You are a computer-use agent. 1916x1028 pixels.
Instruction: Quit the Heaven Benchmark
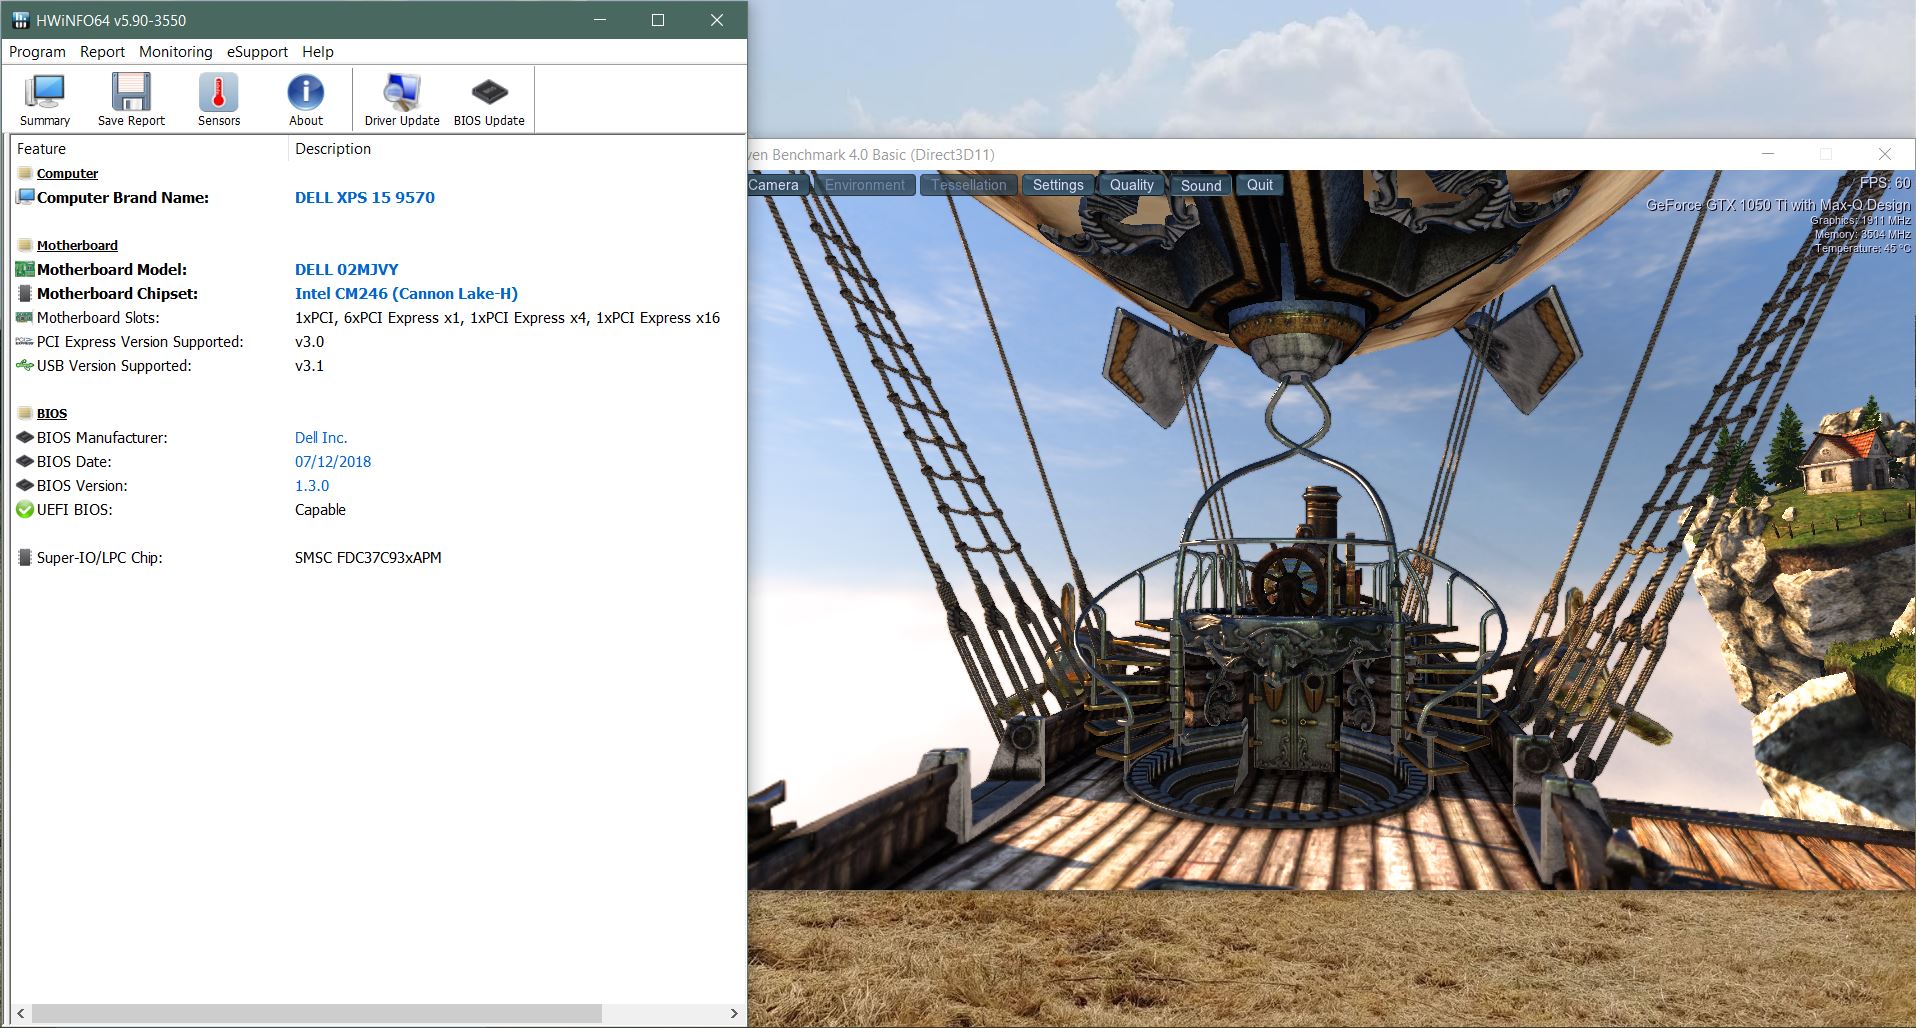pyautogui.click(x=1260, y=185)
